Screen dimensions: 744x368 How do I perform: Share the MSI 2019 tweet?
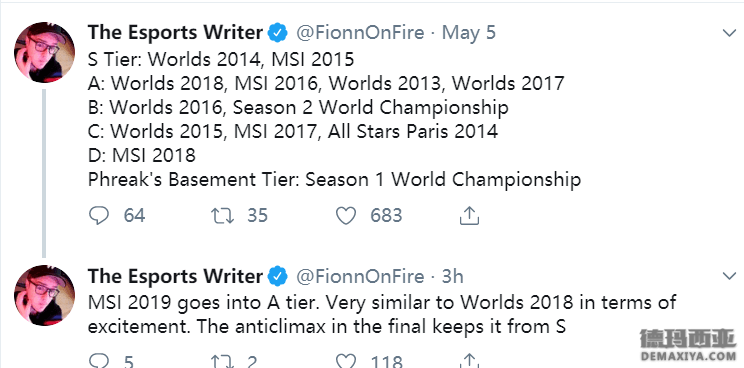pos(469,361)
